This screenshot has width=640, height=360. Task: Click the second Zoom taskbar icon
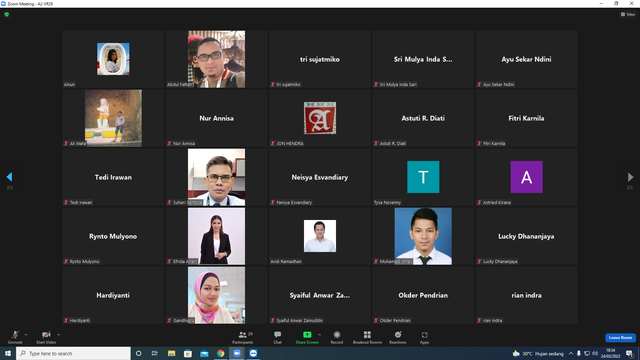[x=253, y=353]
